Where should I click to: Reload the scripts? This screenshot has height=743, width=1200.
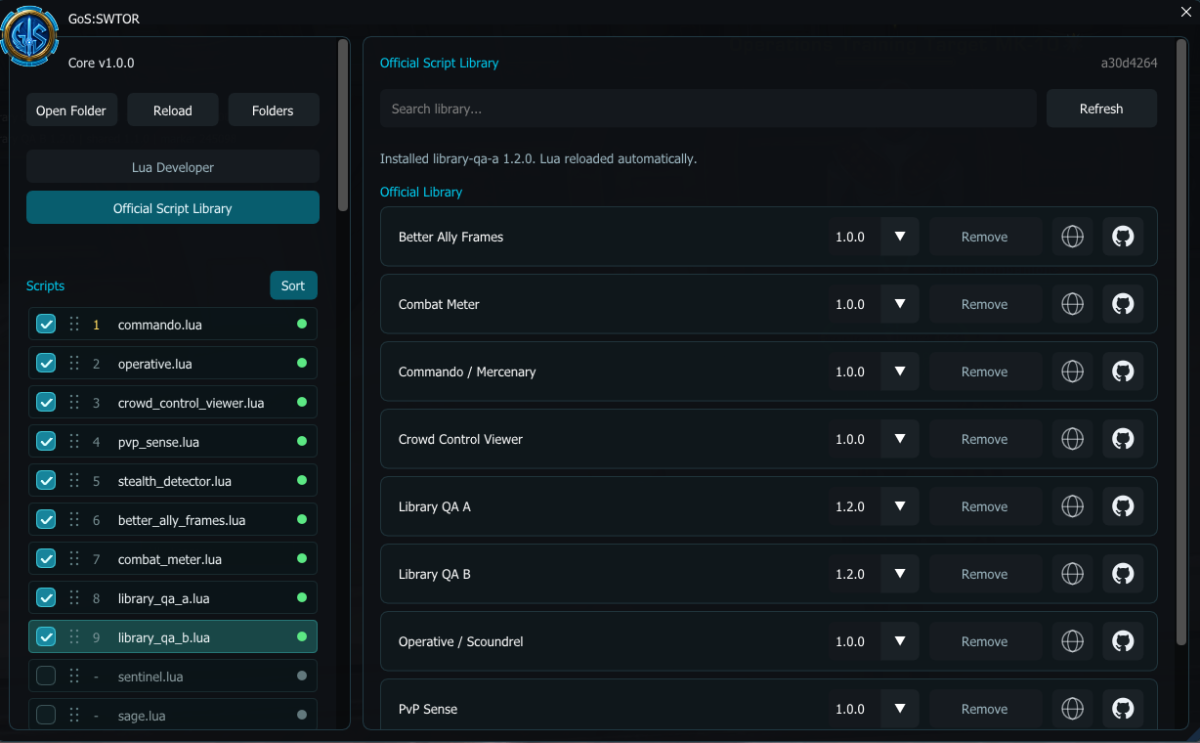[173, 110]
